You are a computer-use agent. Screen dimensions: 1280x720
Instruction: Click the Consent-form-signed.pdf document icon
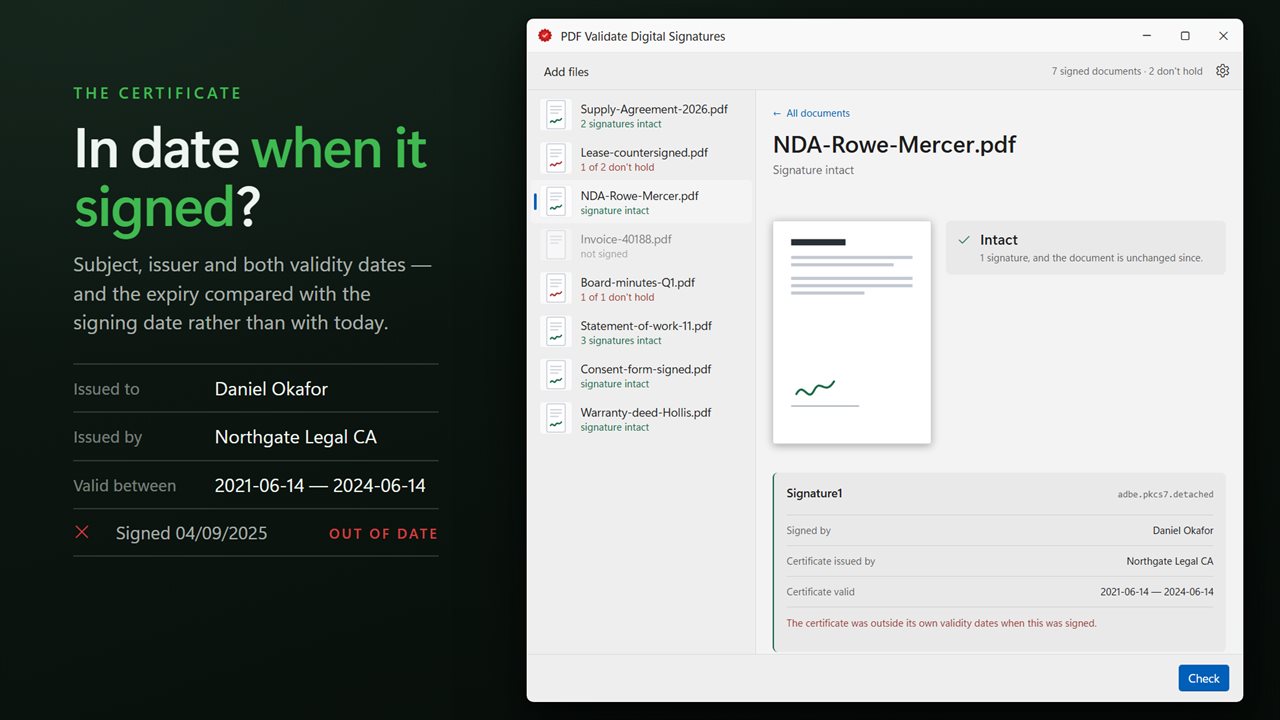click(555, 375)
